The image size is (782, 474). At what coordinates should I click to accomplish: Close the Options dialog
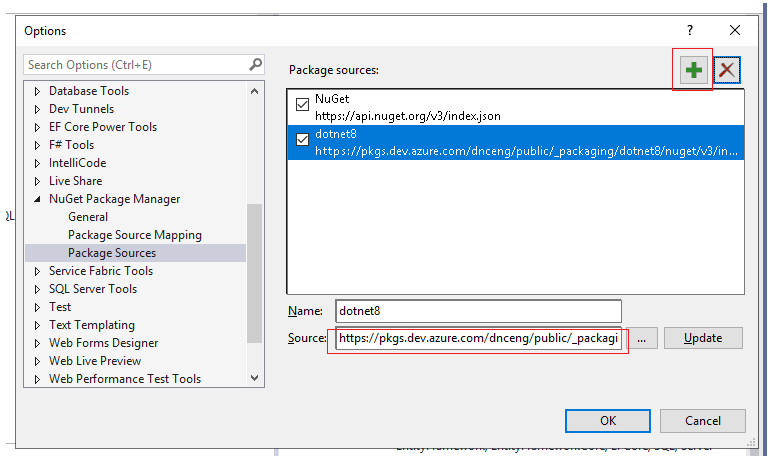coord(735,30)
